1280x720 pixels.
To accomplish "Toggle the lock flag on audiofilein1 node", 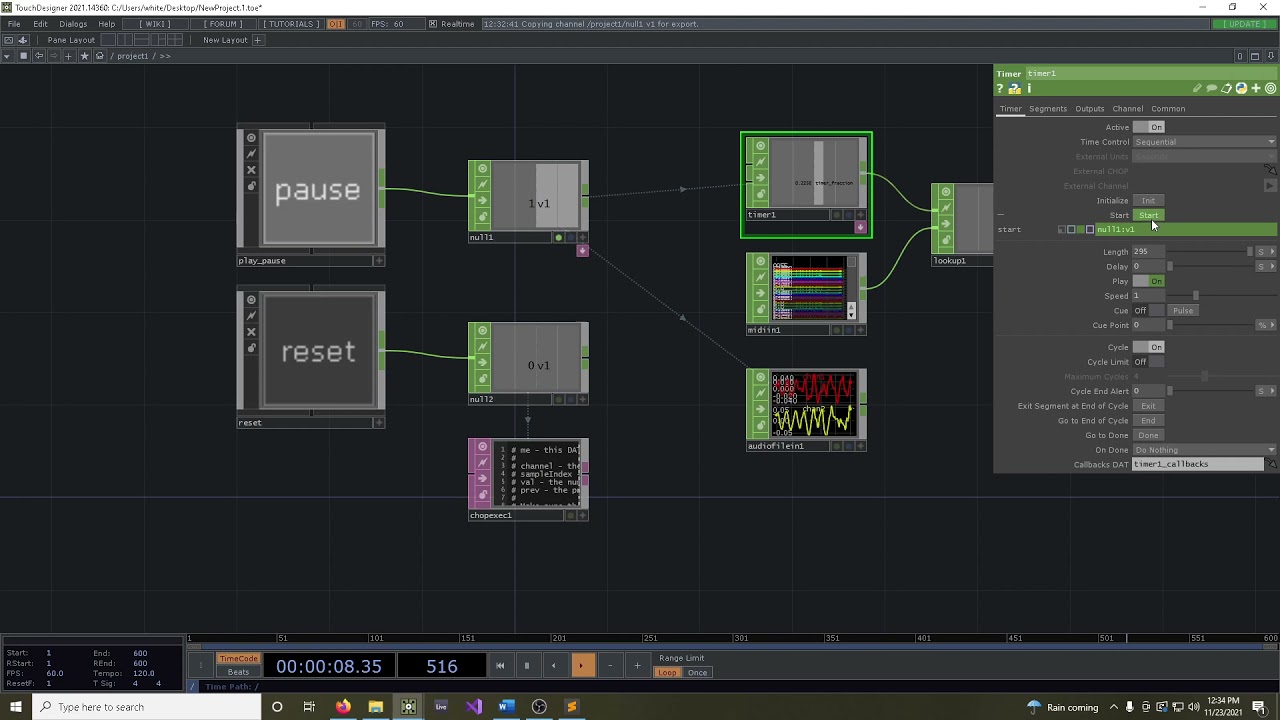I will click(760, 426).
